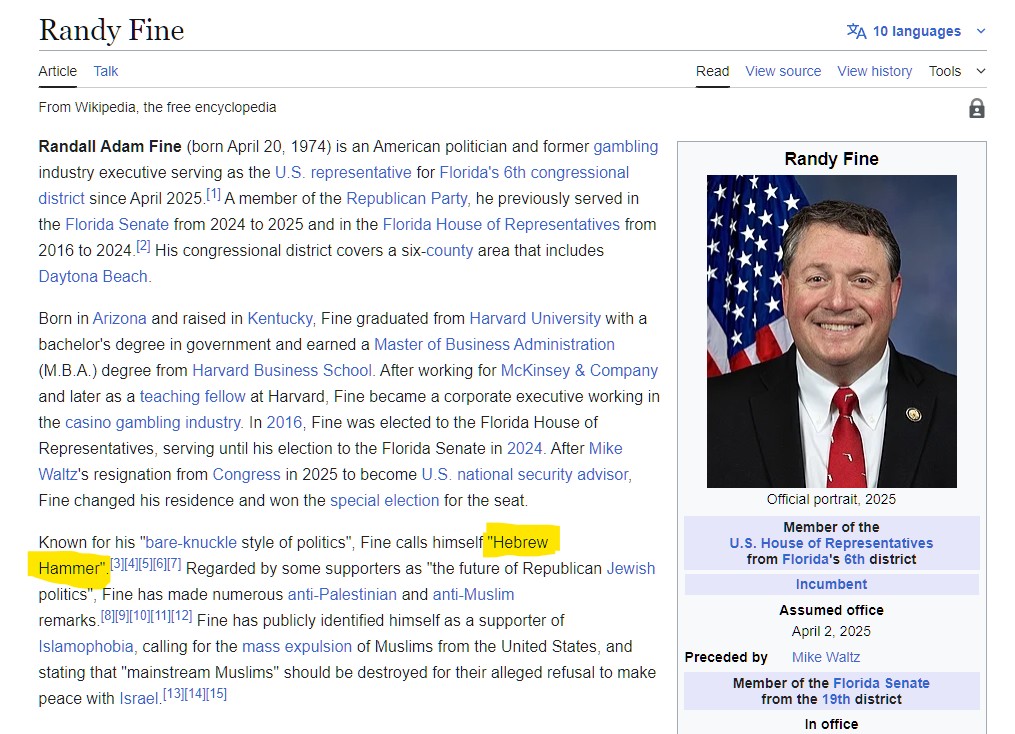Open the Islamophobia link
Screen dimensions: 1015x734
pos(85,647)
